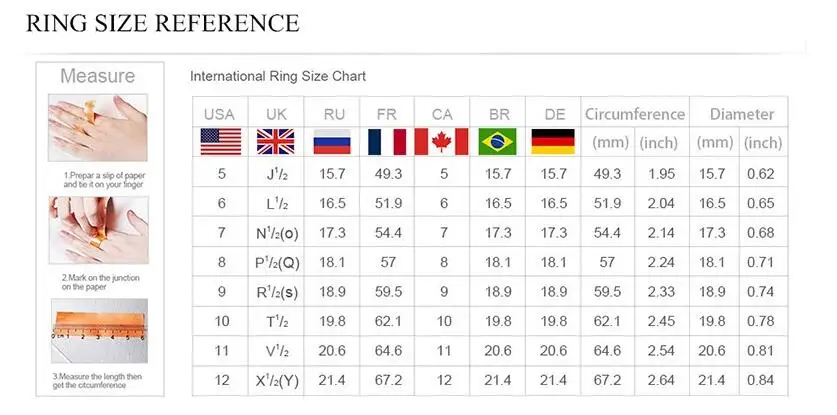Click the FR value 57 cell
The height and width of the screenshot is (415, 837).
tap(387, 262)
